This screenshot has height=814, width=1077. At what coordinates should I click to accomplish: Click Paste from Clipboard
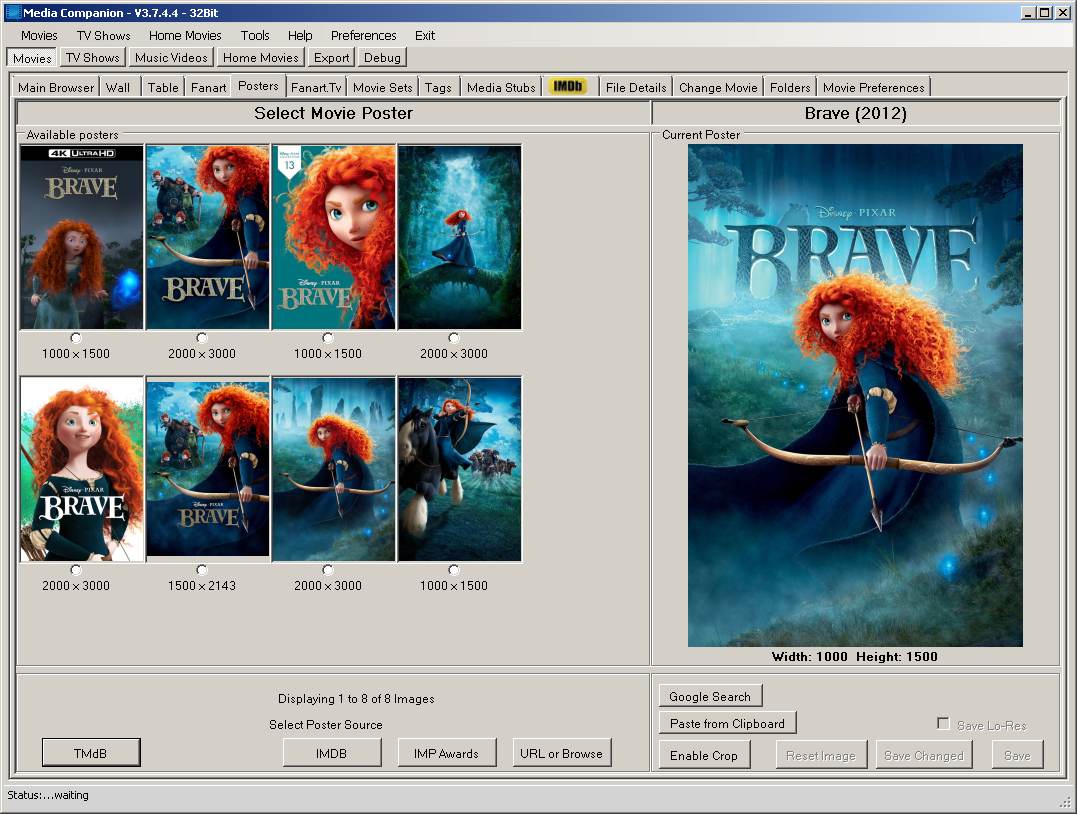click(727, 723)
